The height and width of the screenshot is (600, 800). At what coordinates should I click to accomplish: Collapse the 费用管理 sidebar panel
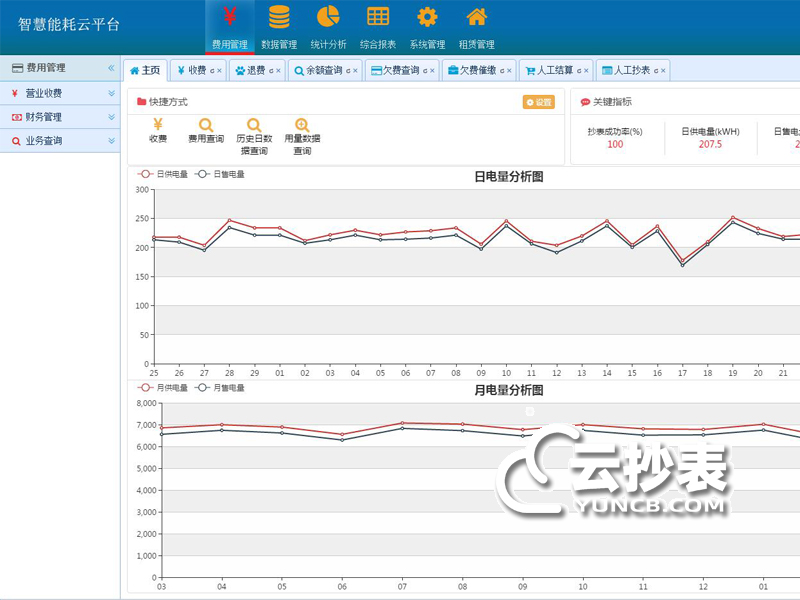(111, 68)
